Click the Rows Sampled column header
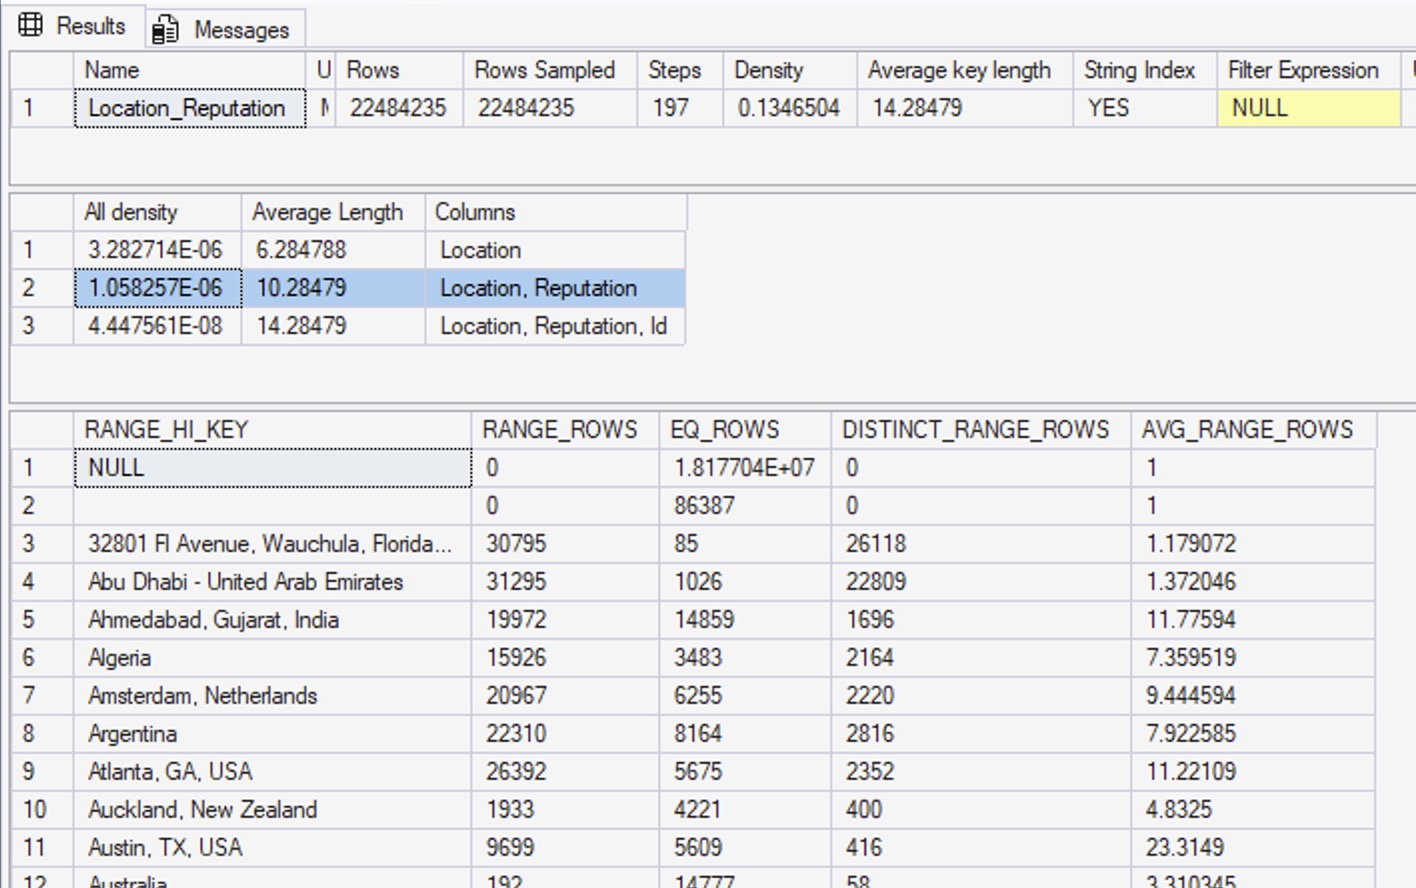This screenshot has width=1416, height=888. (x=545, y=70)
